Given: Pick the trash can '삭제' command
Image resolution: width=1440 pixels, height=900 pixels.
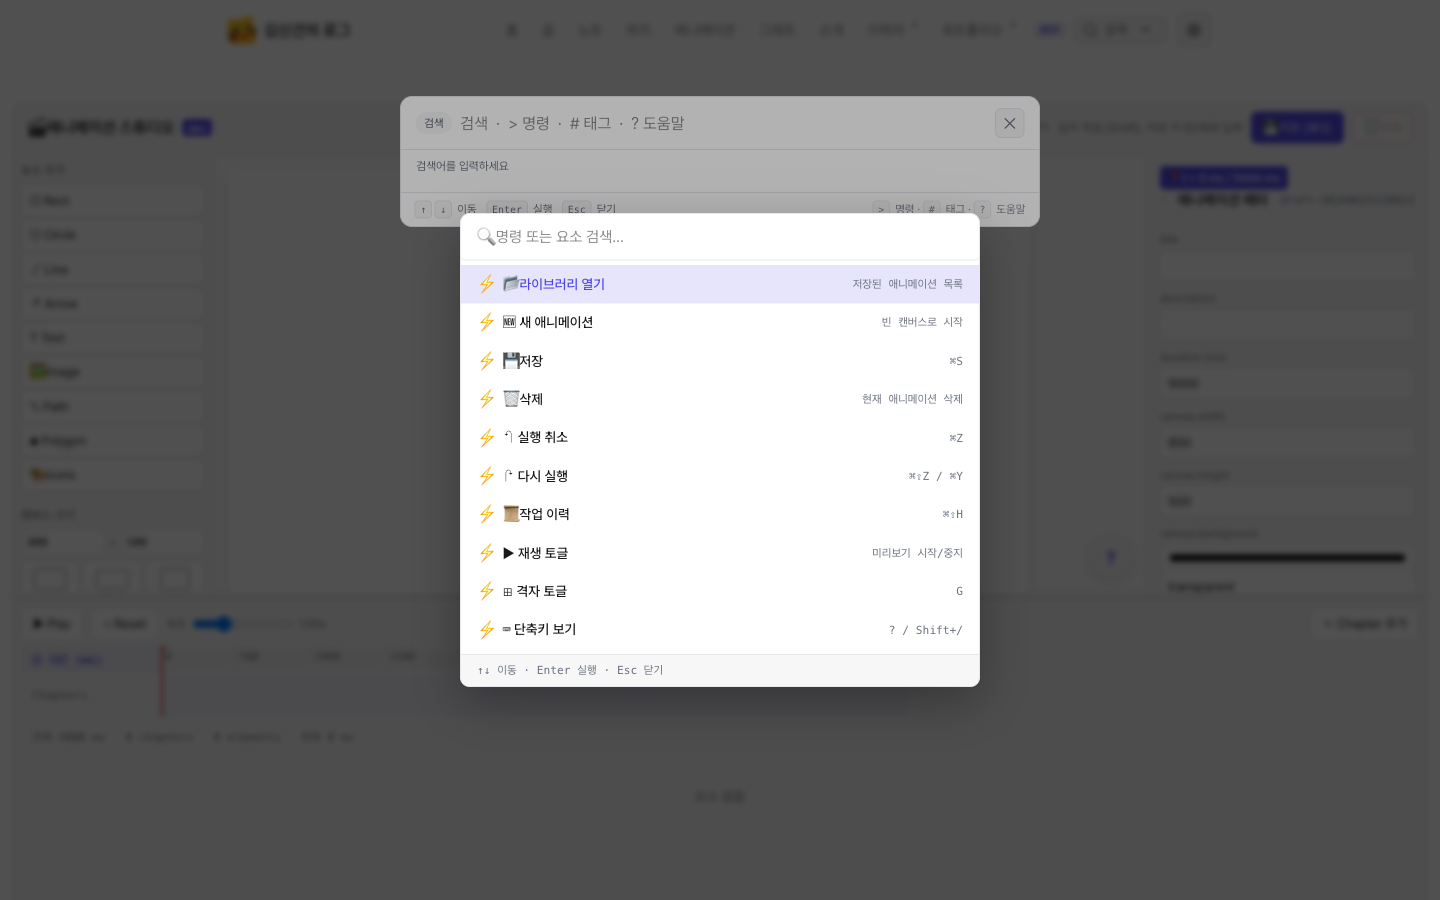Looking at the screenshot, I should (x=720, y=399).
